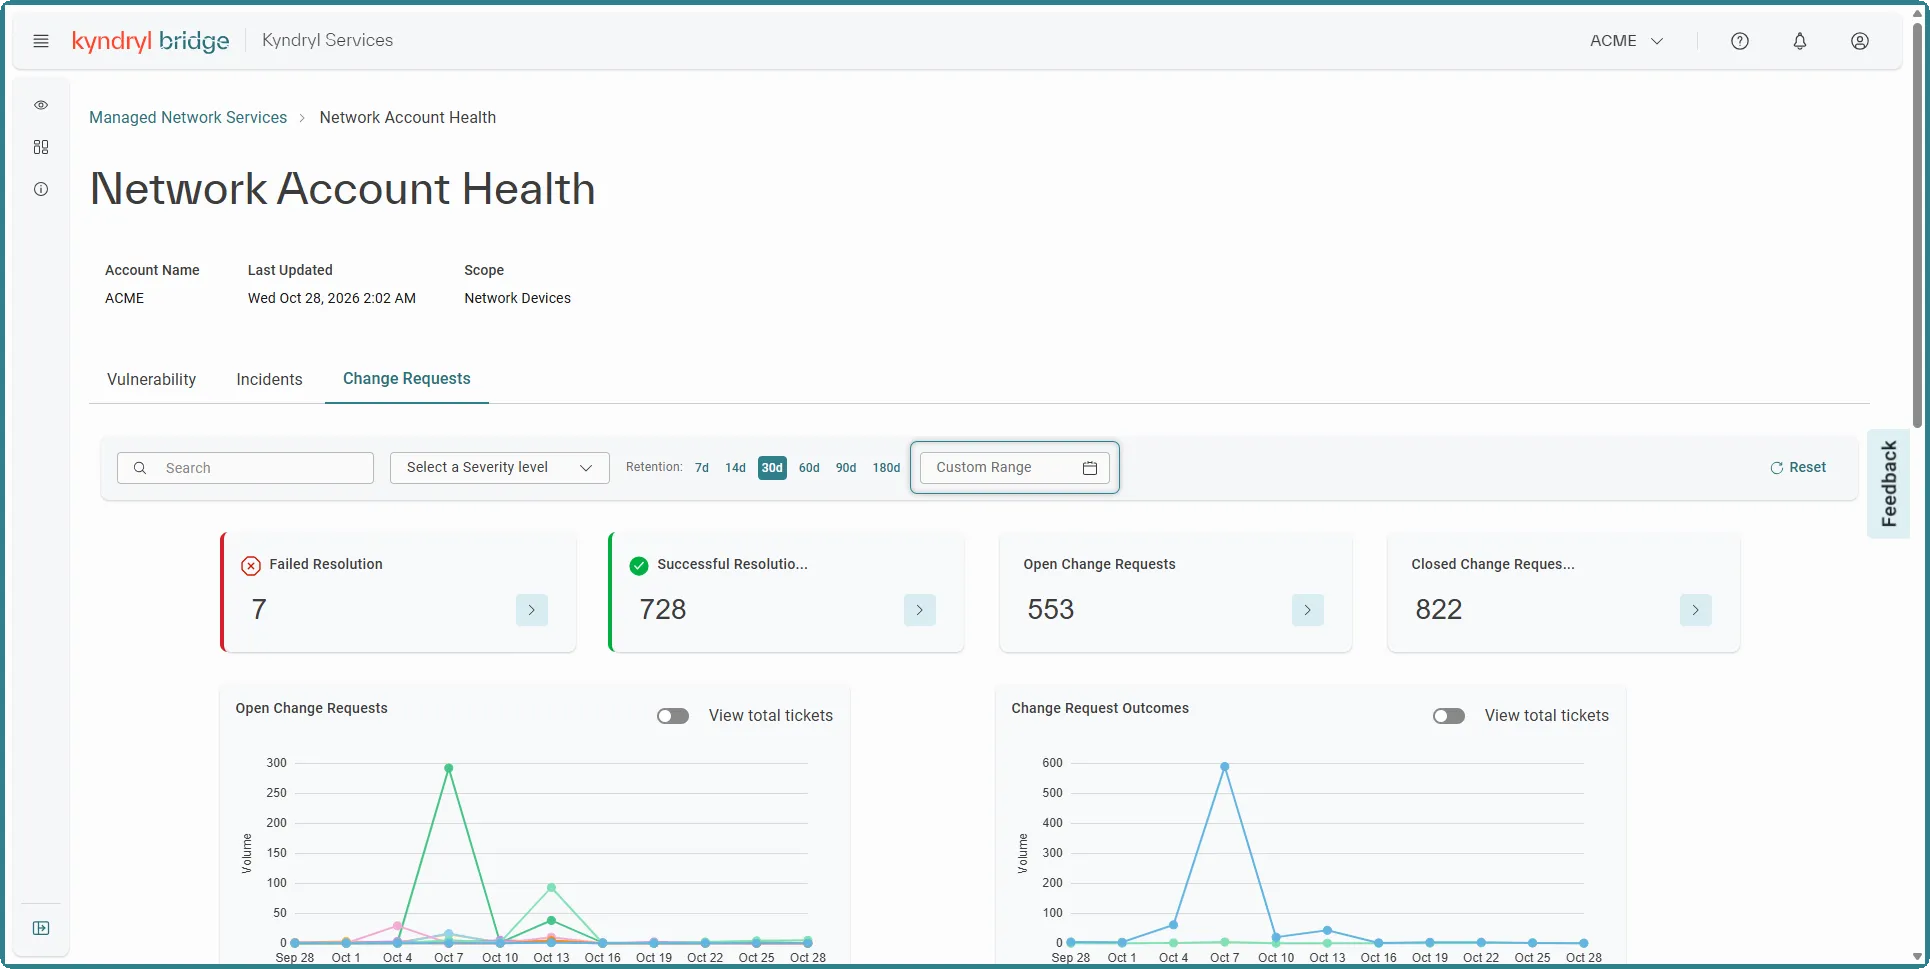
Task: Click the Failed Resolution red X icon
Action: pyautogui.click(x=251, y=566)
